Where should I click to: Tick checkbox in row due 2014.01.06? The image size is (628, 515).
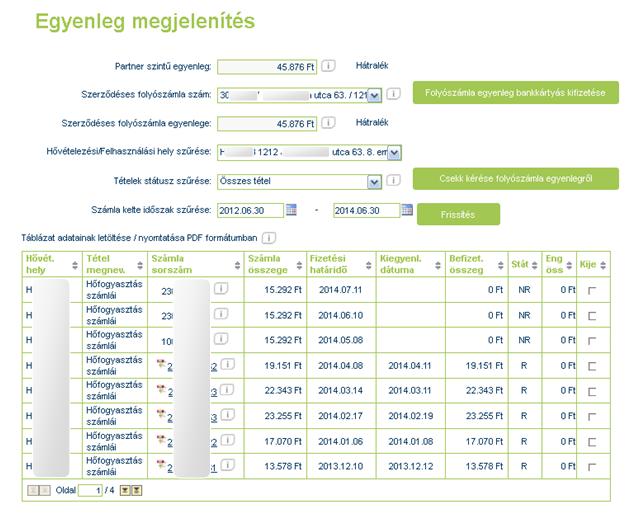click(592, 442)
